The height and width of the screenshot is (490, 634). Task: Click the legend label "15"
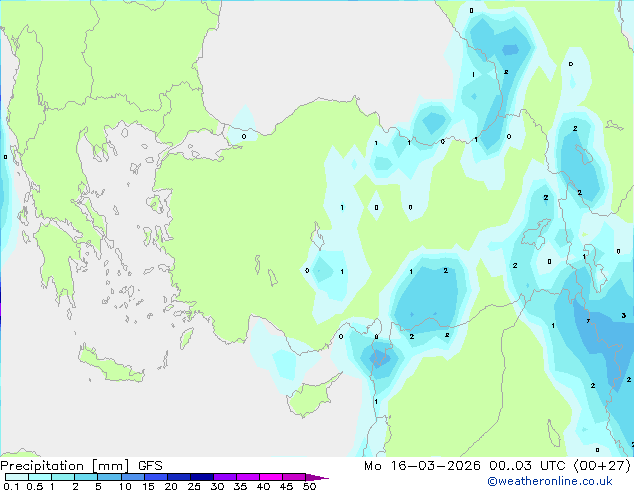tap(148, 486)
